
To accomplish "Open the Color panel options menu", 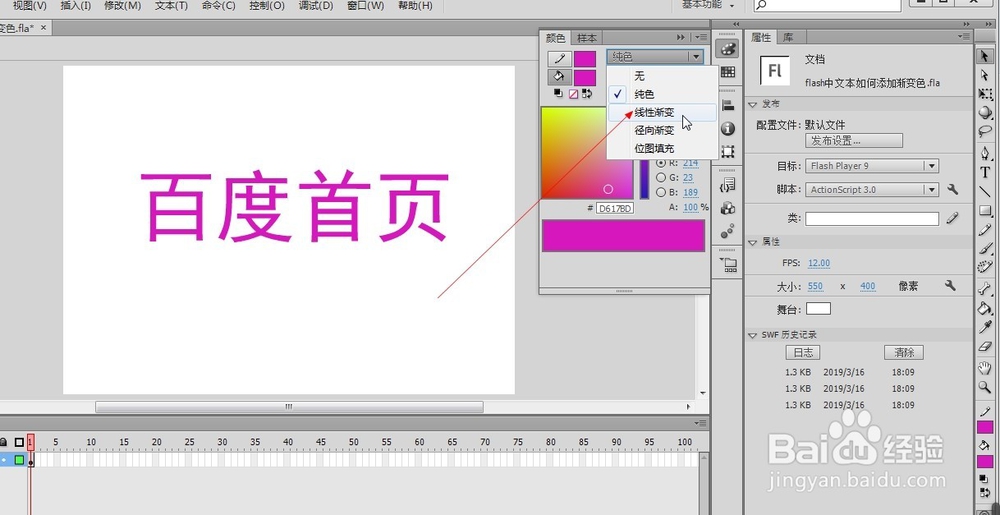I will pyautogui.click(x=701, y=38).
